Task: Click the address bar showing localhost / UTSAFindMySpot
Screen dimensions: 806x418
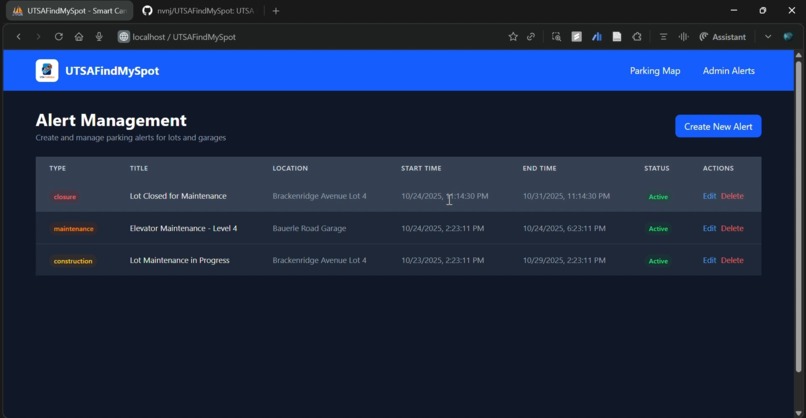Action: (x=184, y=37)
